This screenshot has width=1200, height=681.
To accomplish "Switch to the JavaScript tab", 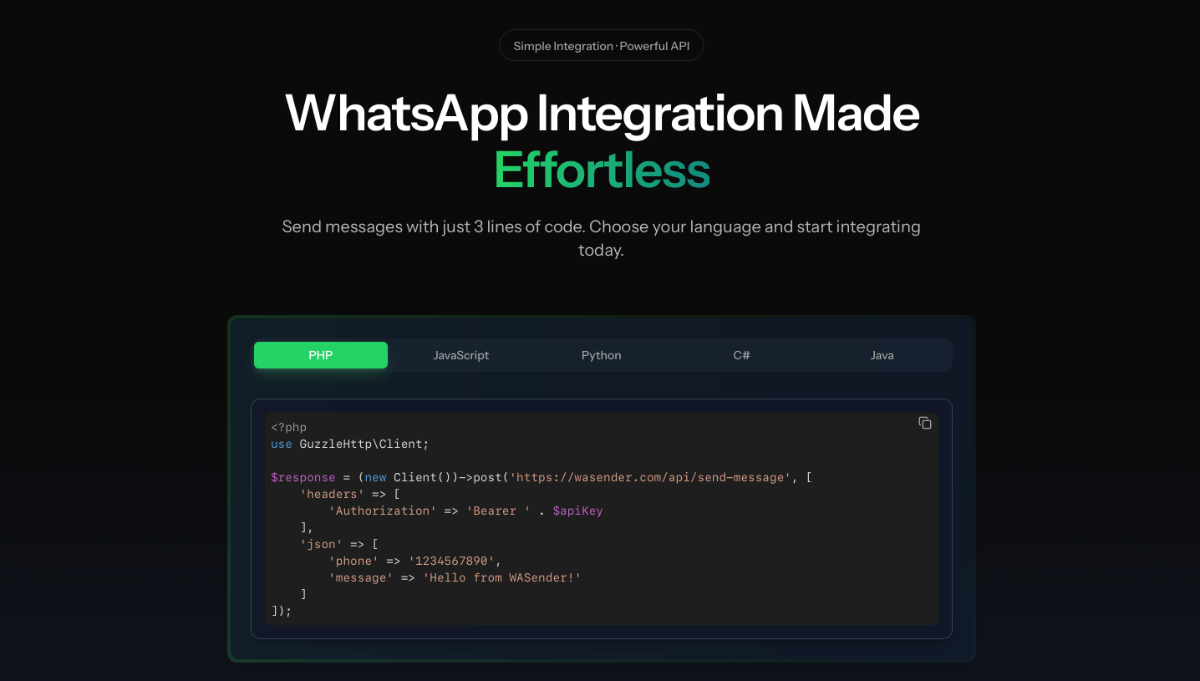I will coord(461,355).
